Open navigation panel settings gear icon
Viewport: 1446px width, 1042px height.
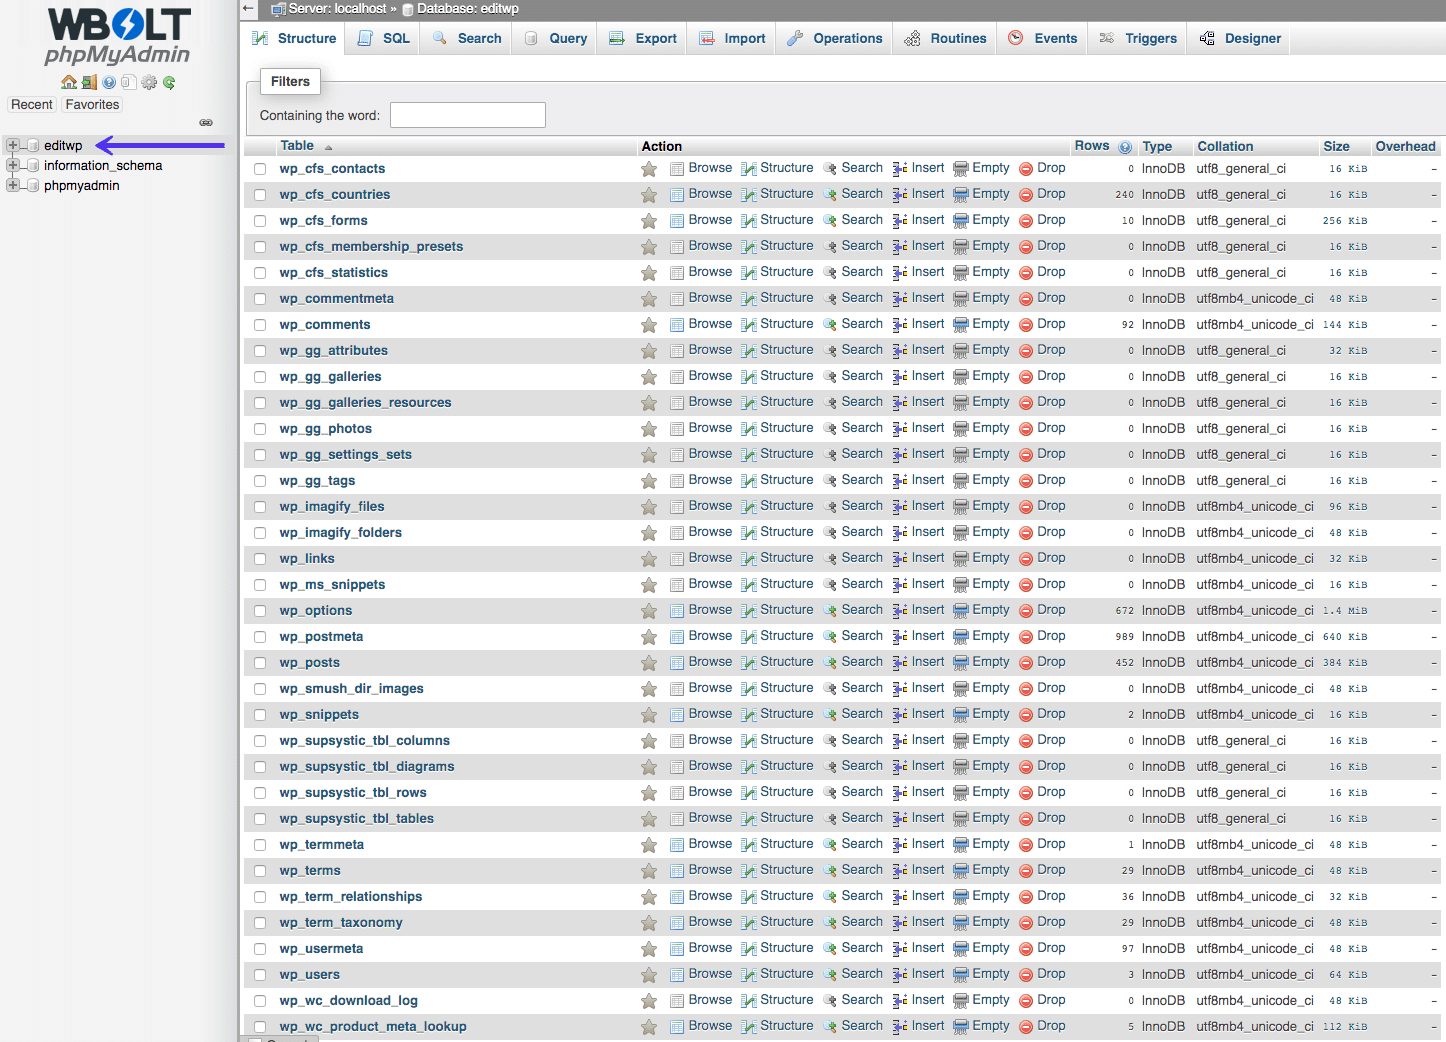149,83
